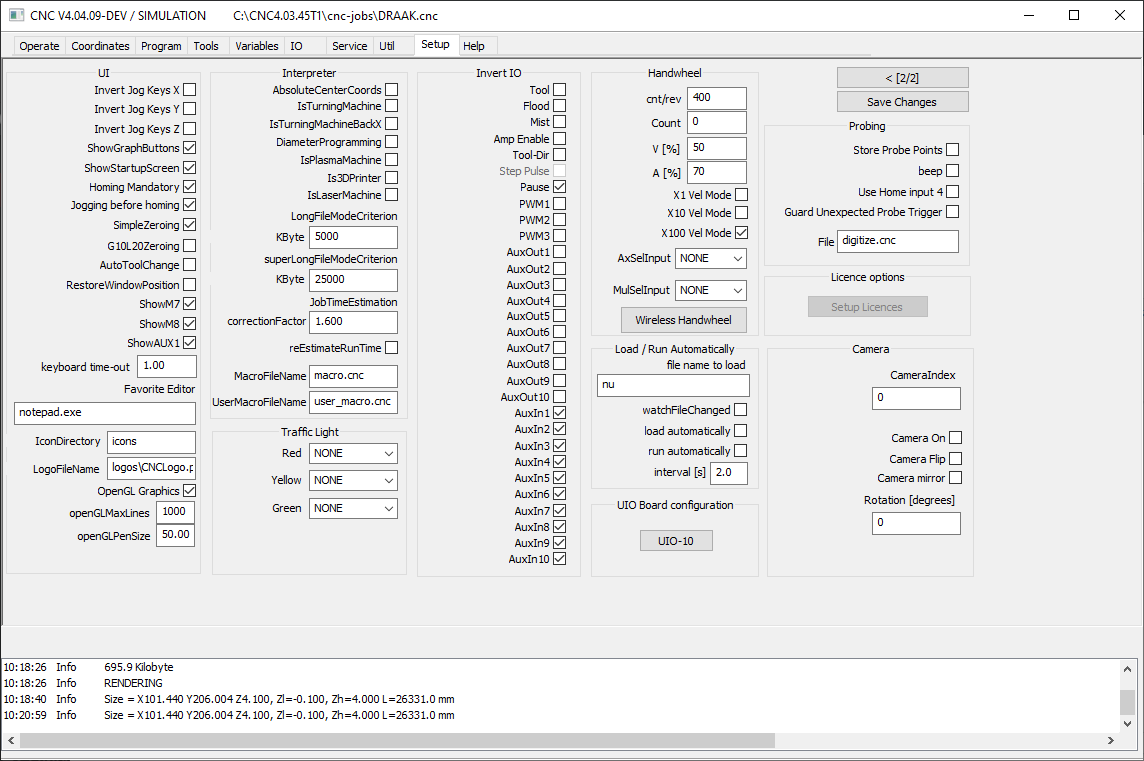The height and width of the screenshot is (761, 1144).
Task: Click the handwheel V [%] field
Action: [x=716, y=148]
